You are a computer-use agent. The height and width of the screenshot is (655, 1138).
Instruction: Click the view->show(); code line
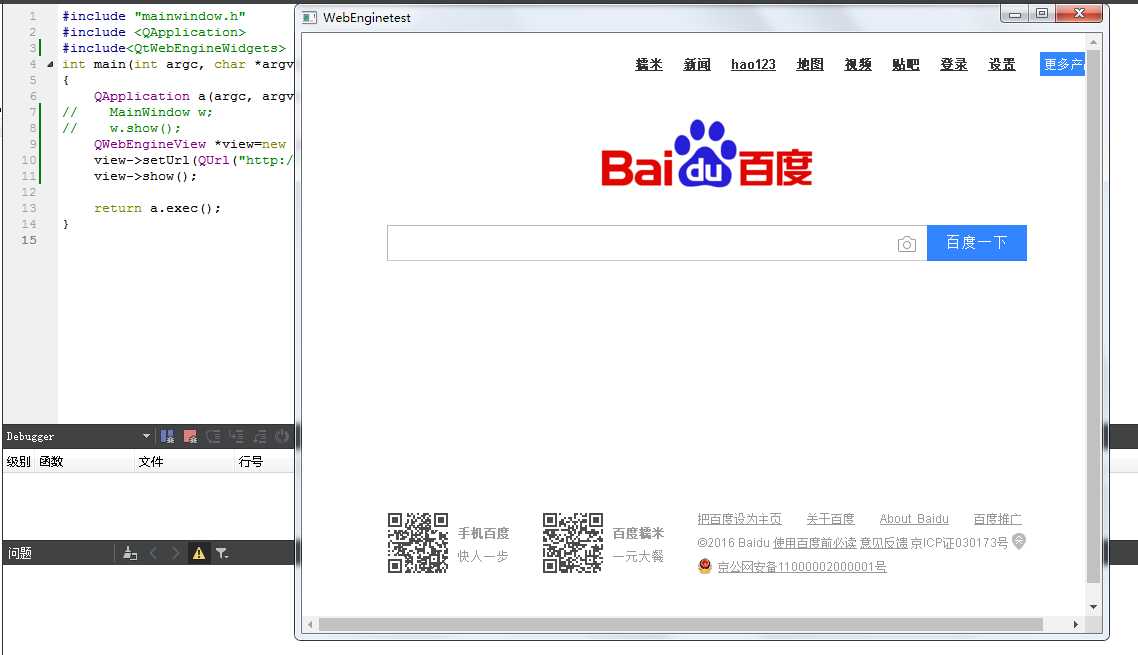pyautogui.click(x=145, y=176)
